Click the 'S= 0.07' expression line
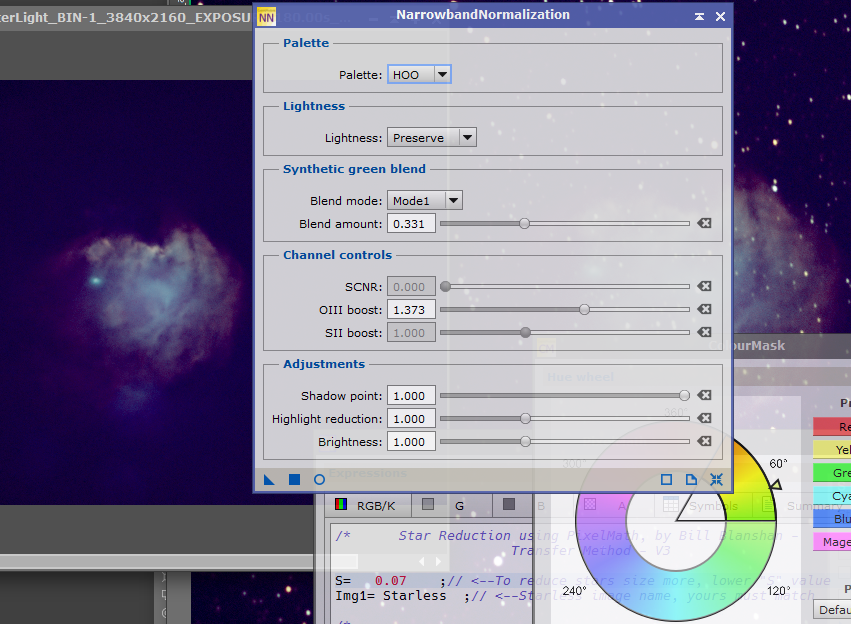 click(x=371, y=581)
